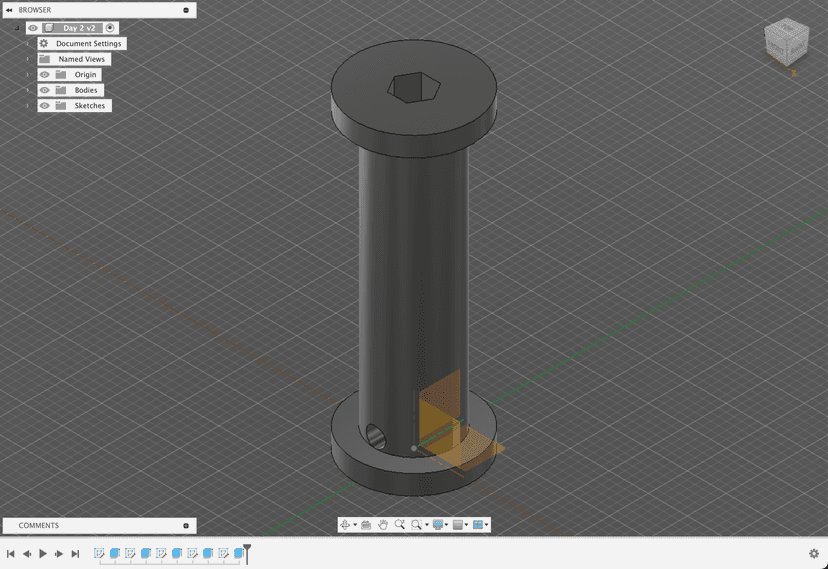This screenshot has height=569, width=828.
Task: Open timeline settings gear at bottom right
Action: click(x=813, y=553)
